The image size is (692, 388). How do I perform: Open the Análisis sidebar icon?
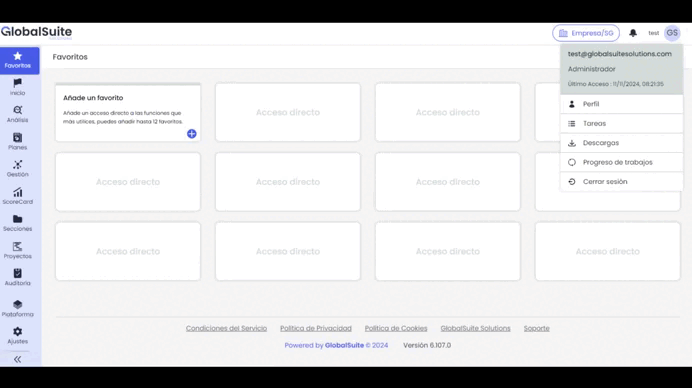pyautogui.click(x=18, y=110)
